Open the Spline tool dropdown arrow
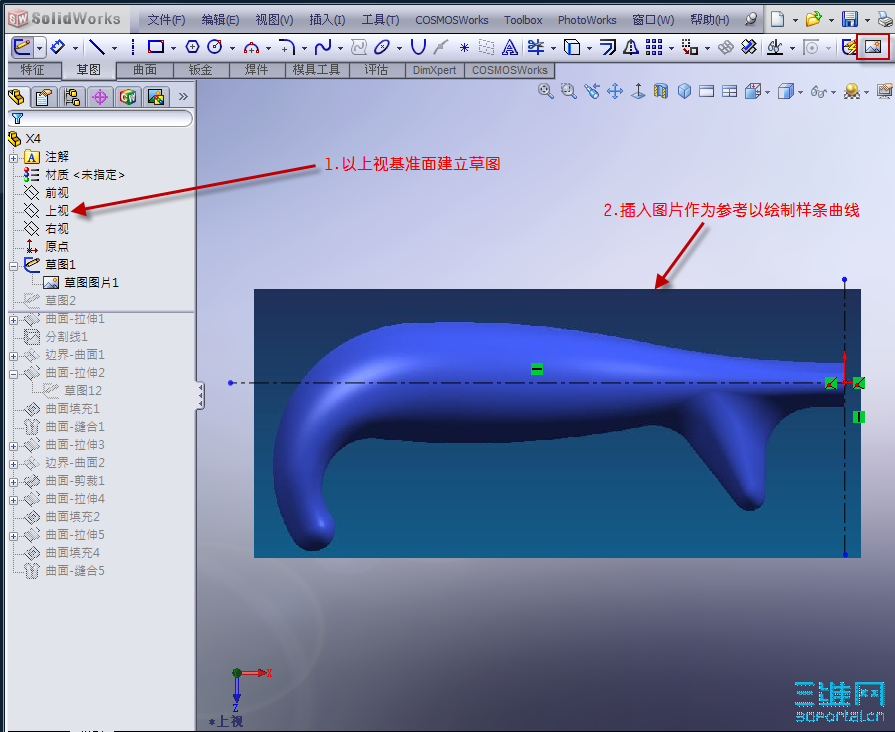895x732 pixels. [340, 48]
